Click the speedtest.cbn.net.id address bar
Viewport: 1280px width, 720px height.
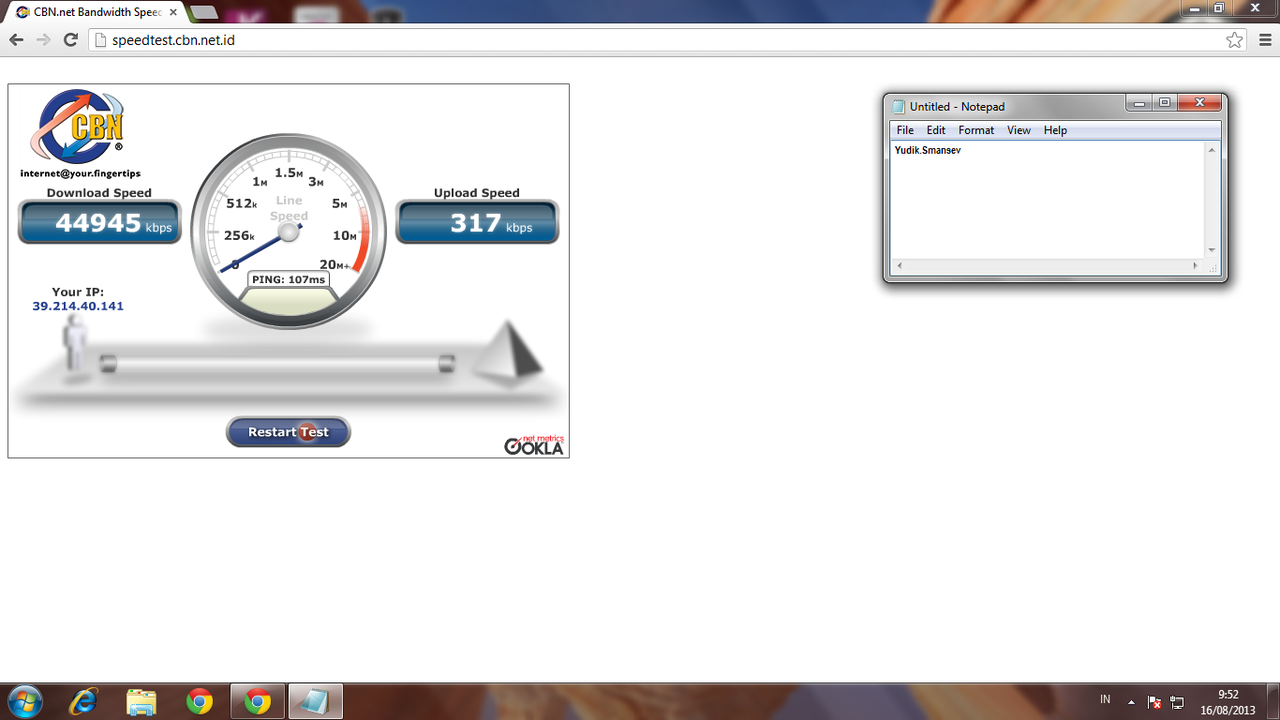pos(660,40)
